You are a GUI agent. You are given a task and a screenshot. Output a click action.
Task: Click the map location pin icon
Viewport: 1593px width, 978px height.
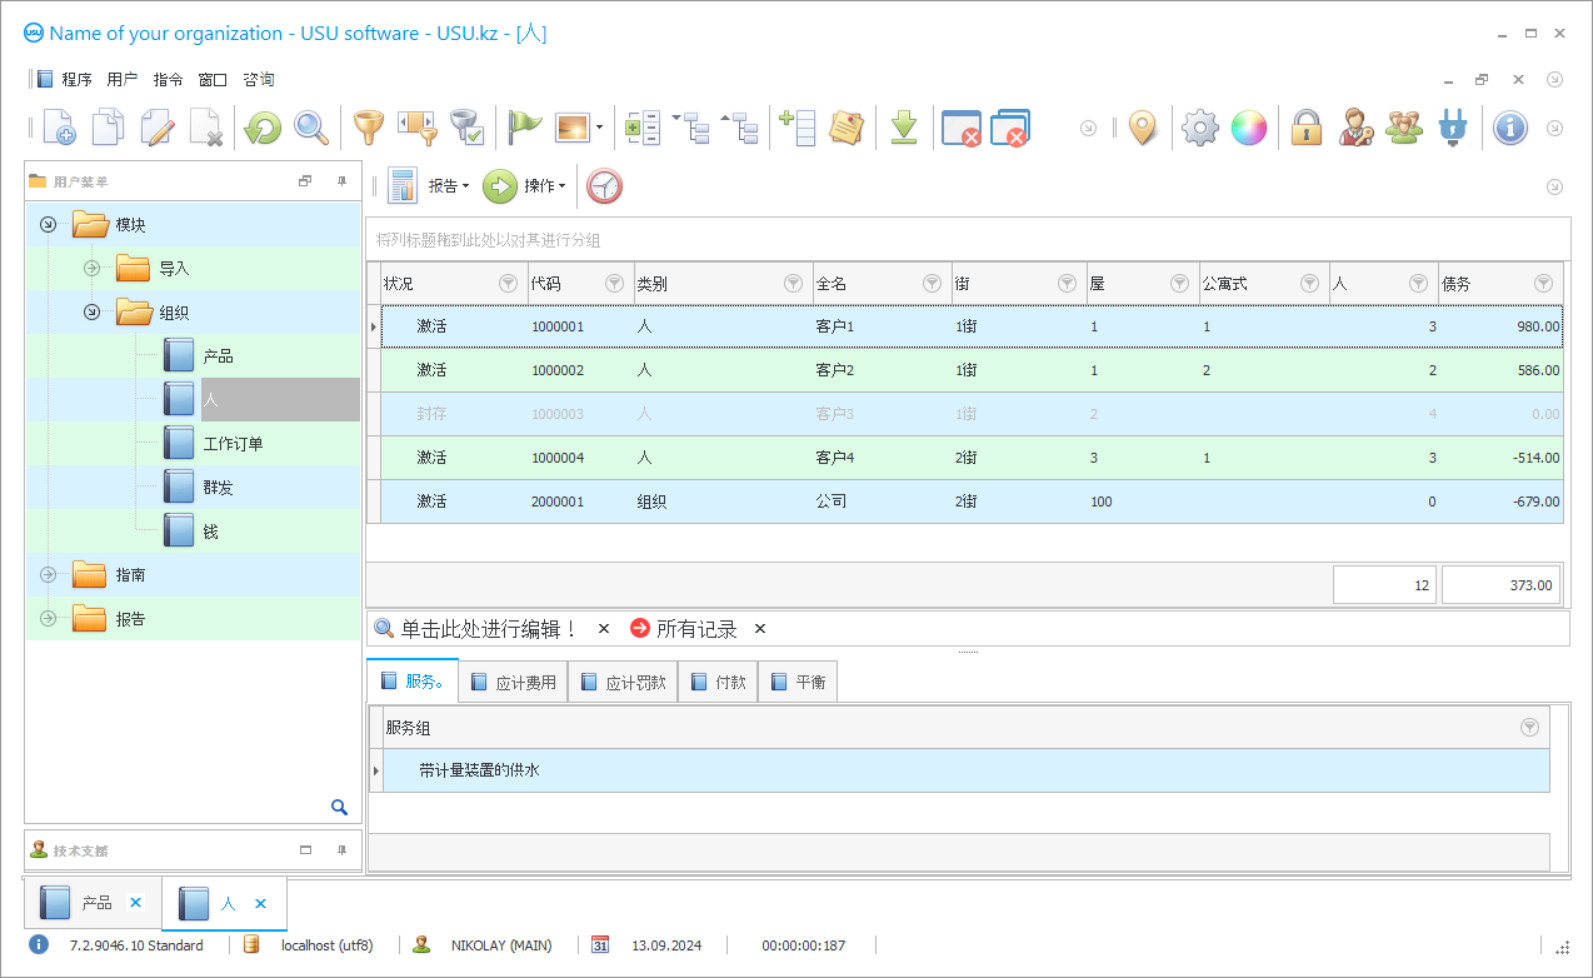tap(1142, 128)
